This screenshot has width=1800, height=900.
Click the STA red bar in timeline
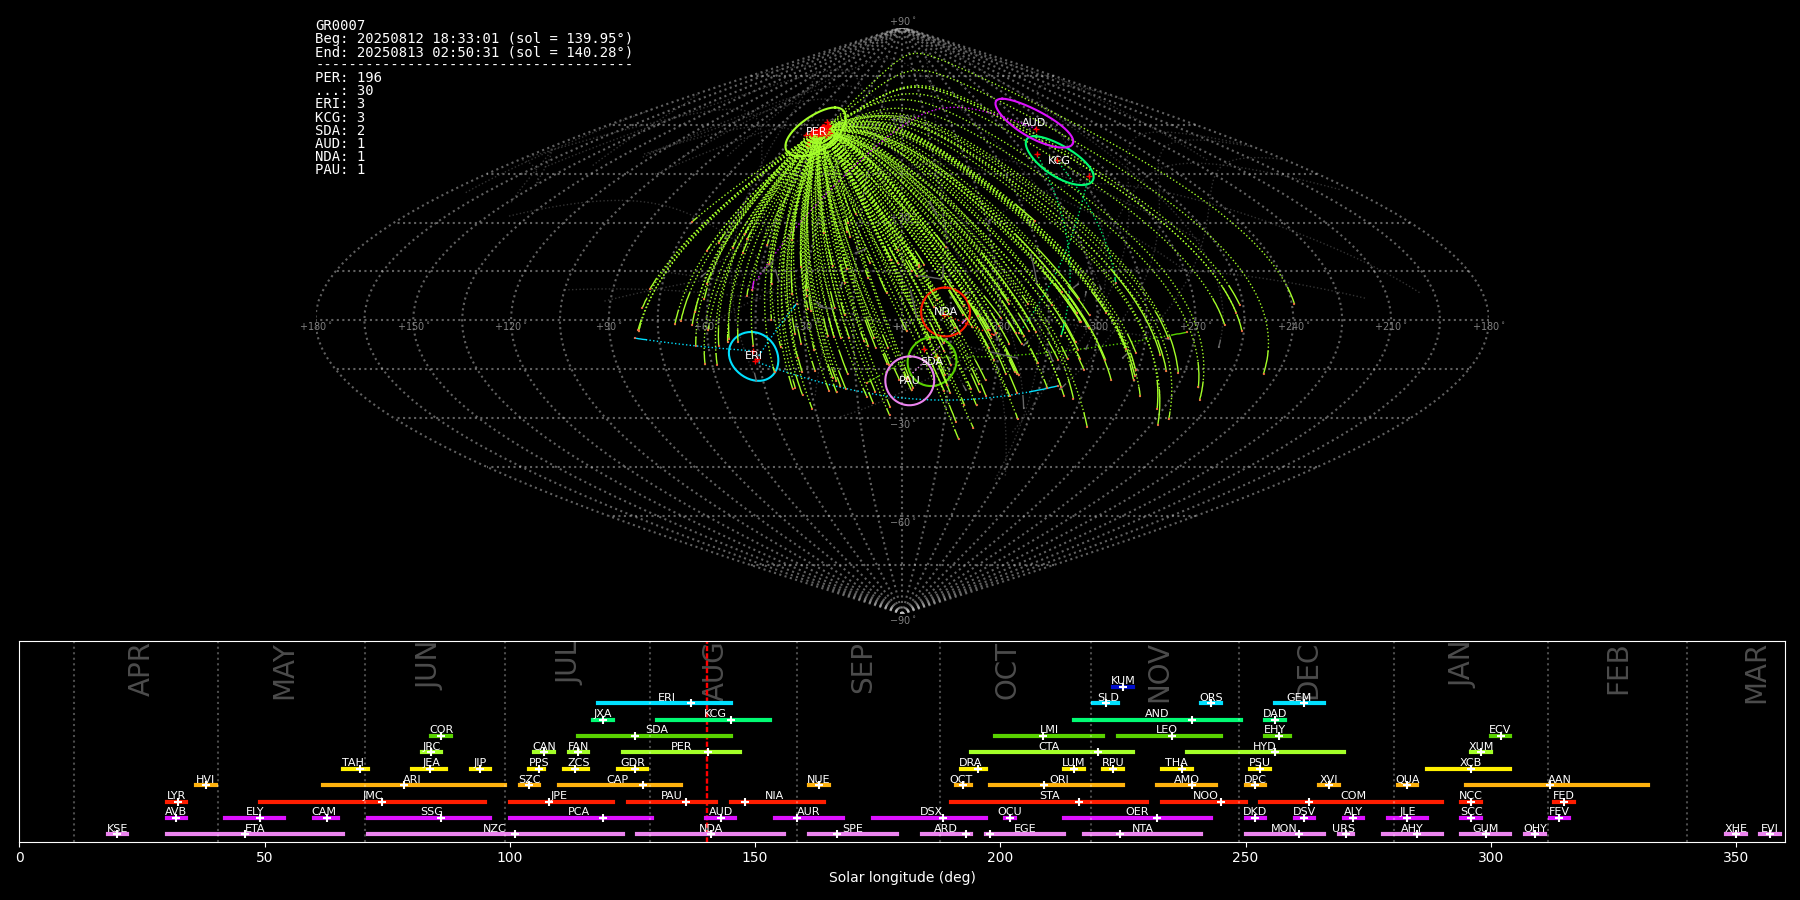click(x=1049, y=802)
